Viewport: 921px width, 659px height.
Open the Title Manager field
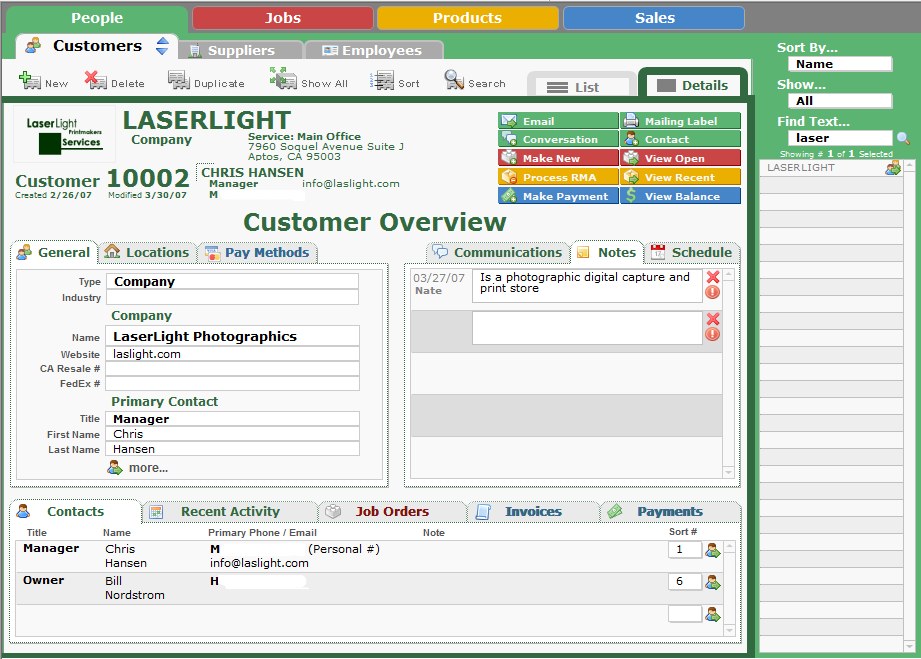[232, 419]
